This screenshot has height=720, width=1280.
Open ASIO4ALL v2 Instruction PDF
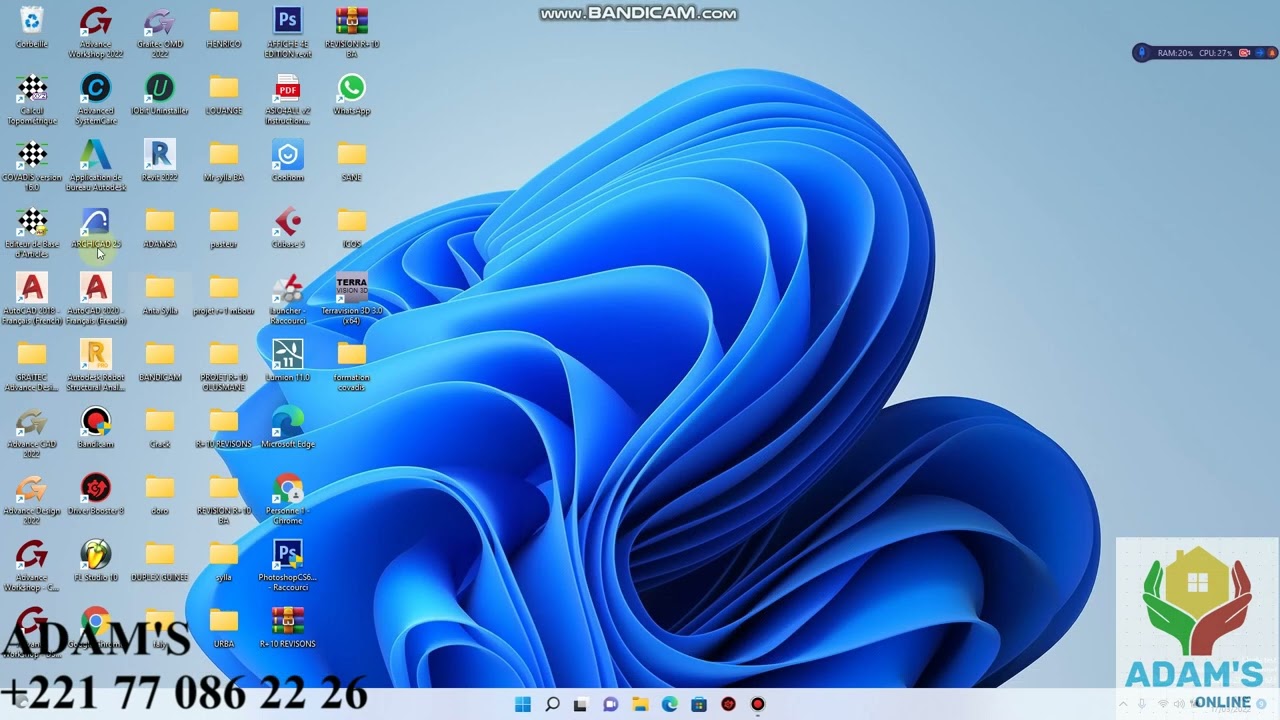click(288, 99)
